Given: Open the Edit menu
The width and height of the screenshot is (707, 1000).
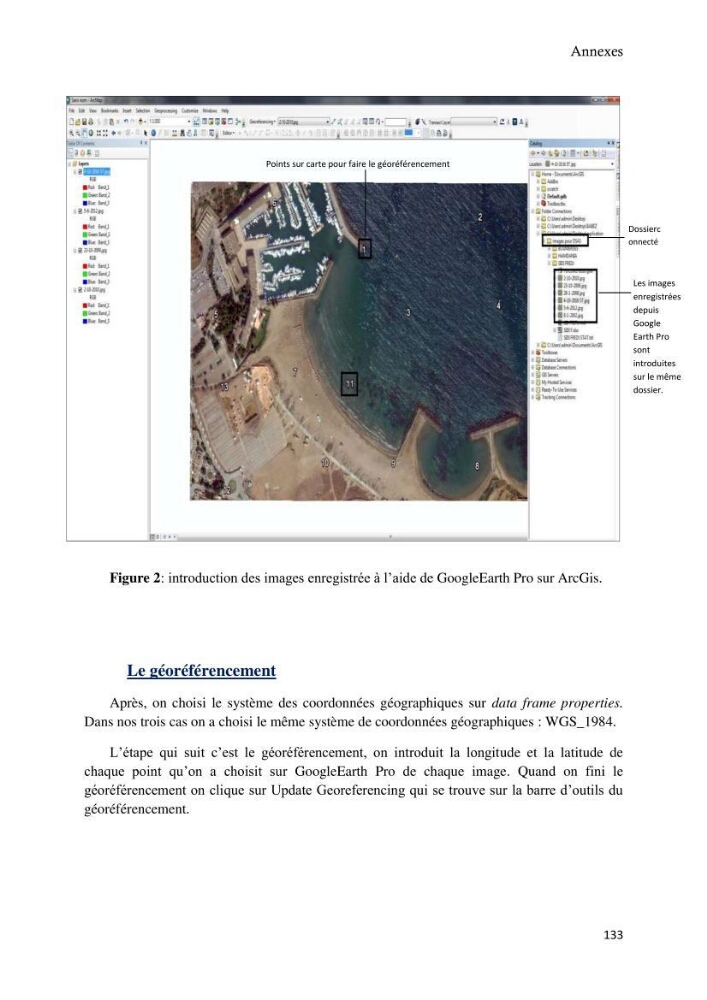Looking at the screenshot, I should click(82, 111).
